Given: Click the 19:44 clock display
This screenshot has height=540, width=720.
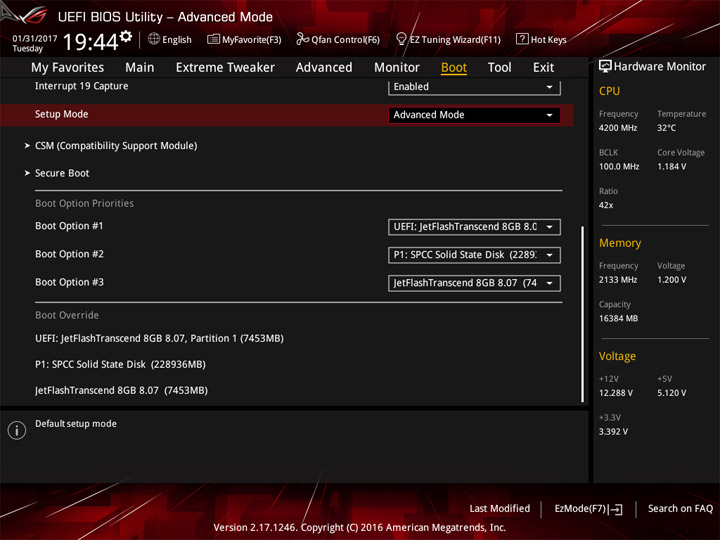Looking at the screenshot, I should (91, 42).
